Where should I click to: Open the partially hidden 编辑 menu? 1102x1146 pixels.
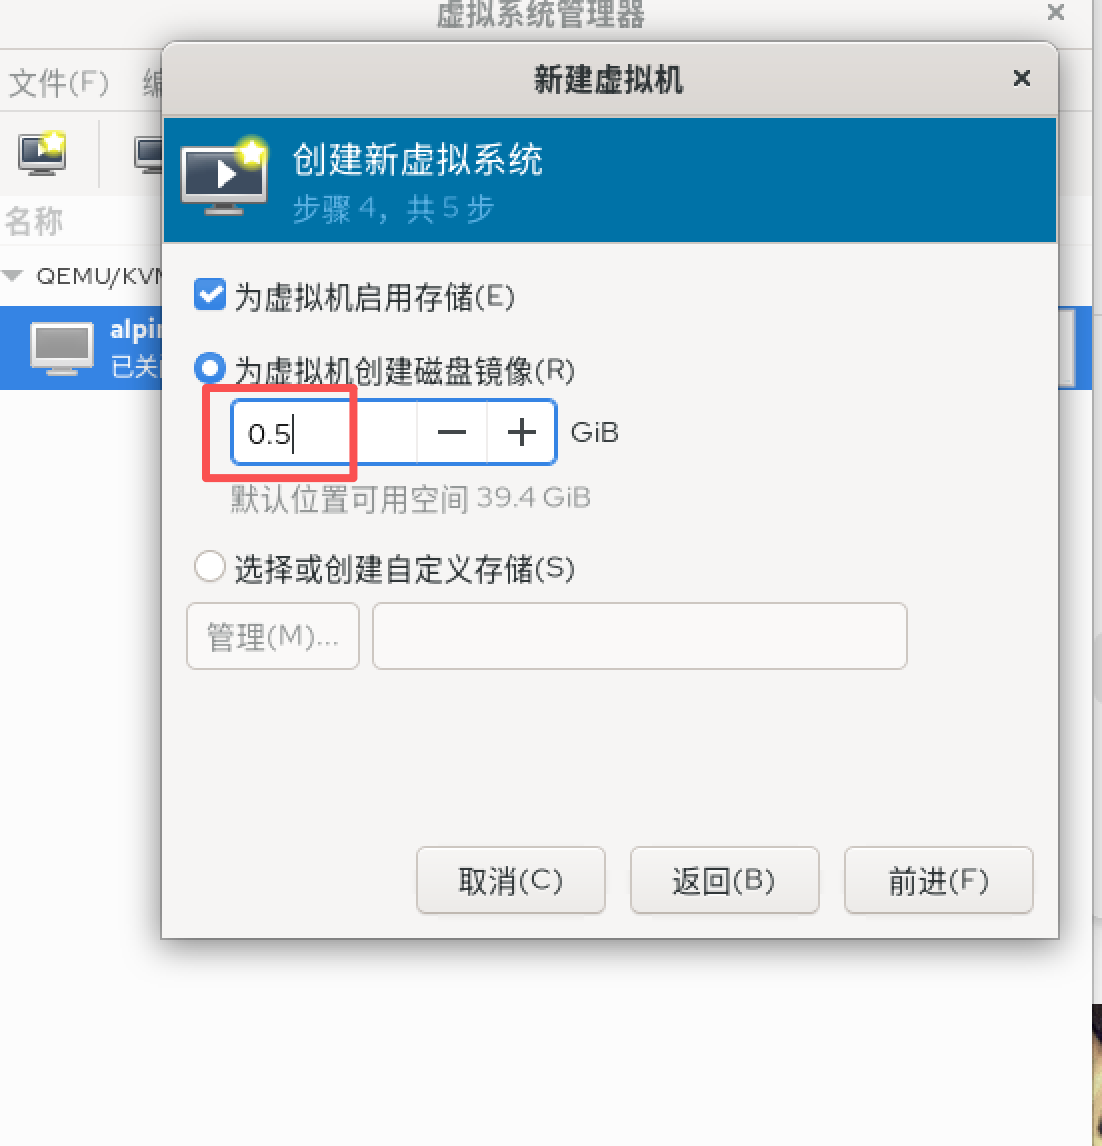tap(153, 83)
